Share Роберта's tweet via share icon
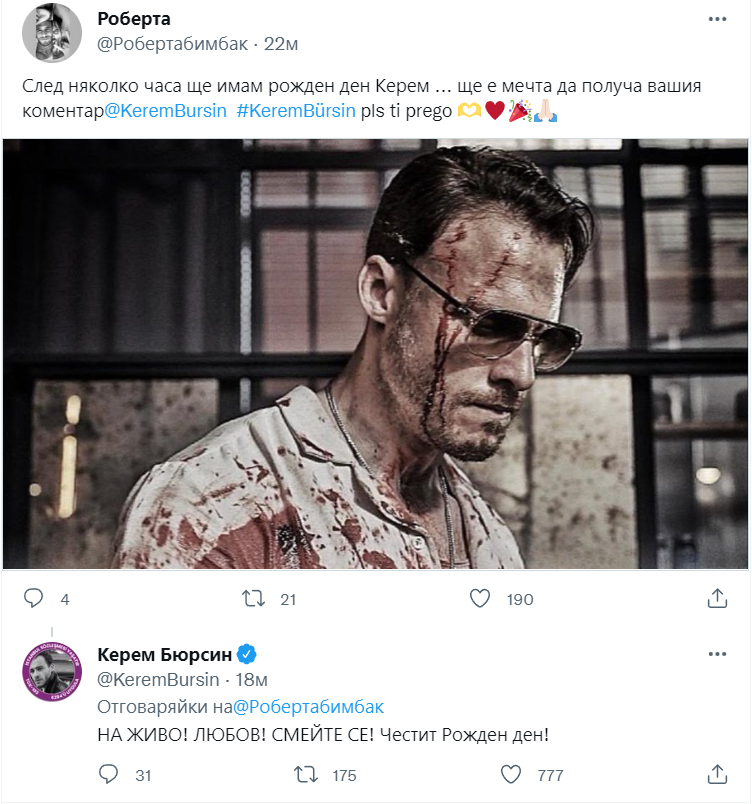The image size is (752, 804). coord(717,598)
